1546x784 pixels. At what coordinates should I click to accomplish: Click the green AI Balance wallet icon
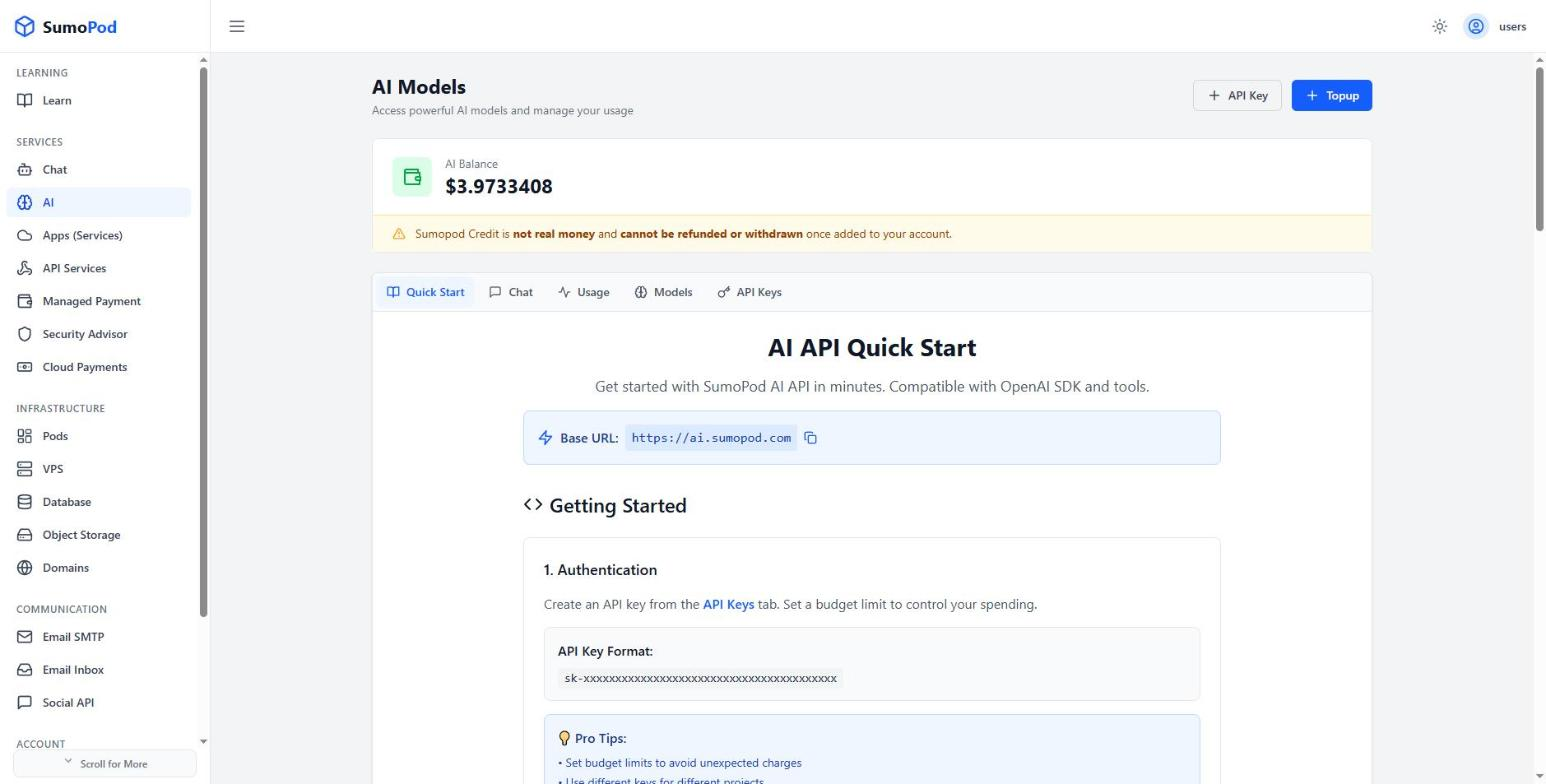click(x=412, y=177)
